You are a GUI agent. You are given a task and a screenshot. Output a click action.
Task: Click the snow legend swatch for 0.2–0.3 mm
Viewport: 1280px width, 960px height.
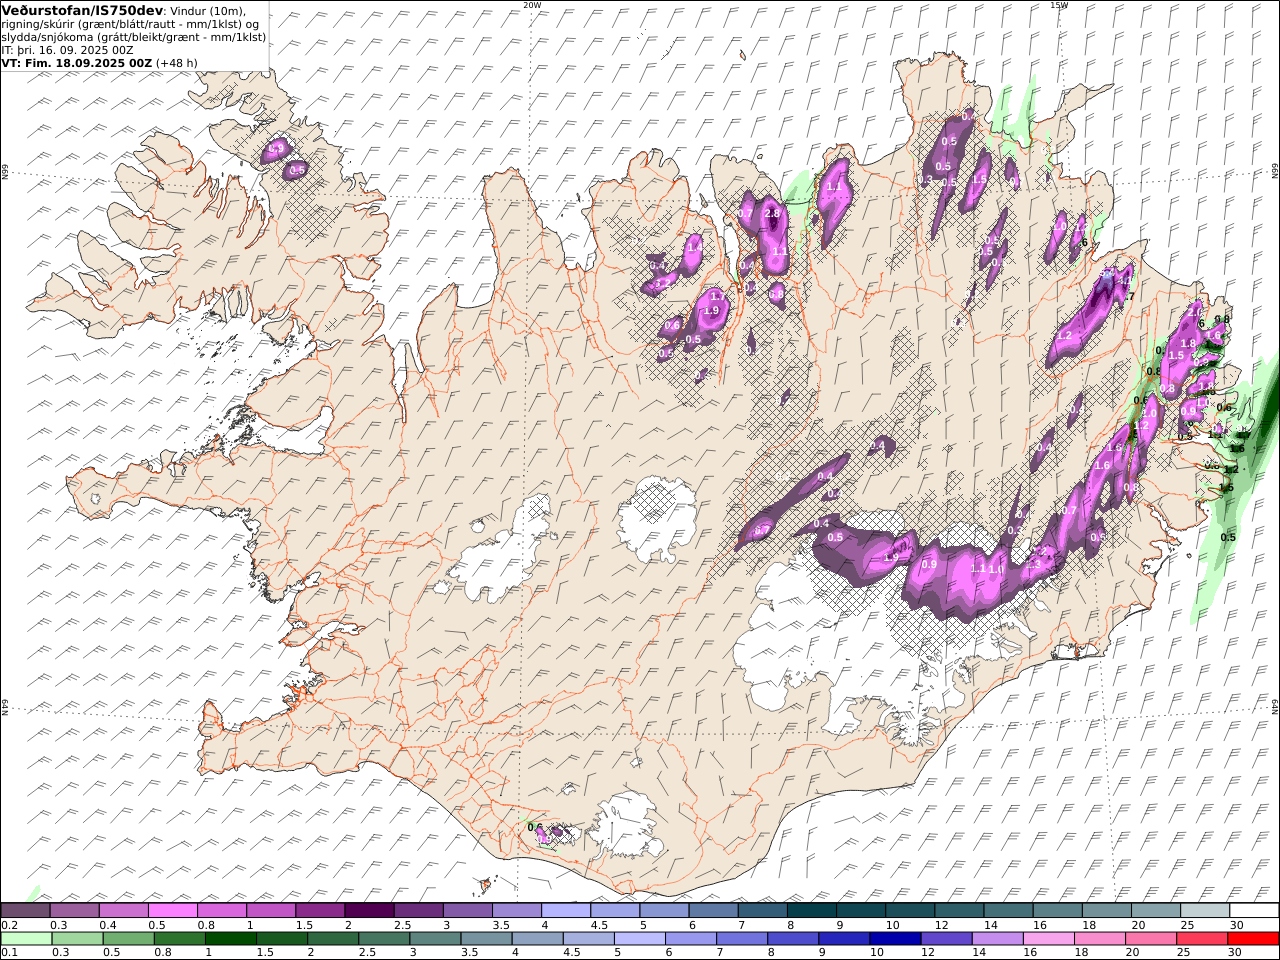click(25, 910)
